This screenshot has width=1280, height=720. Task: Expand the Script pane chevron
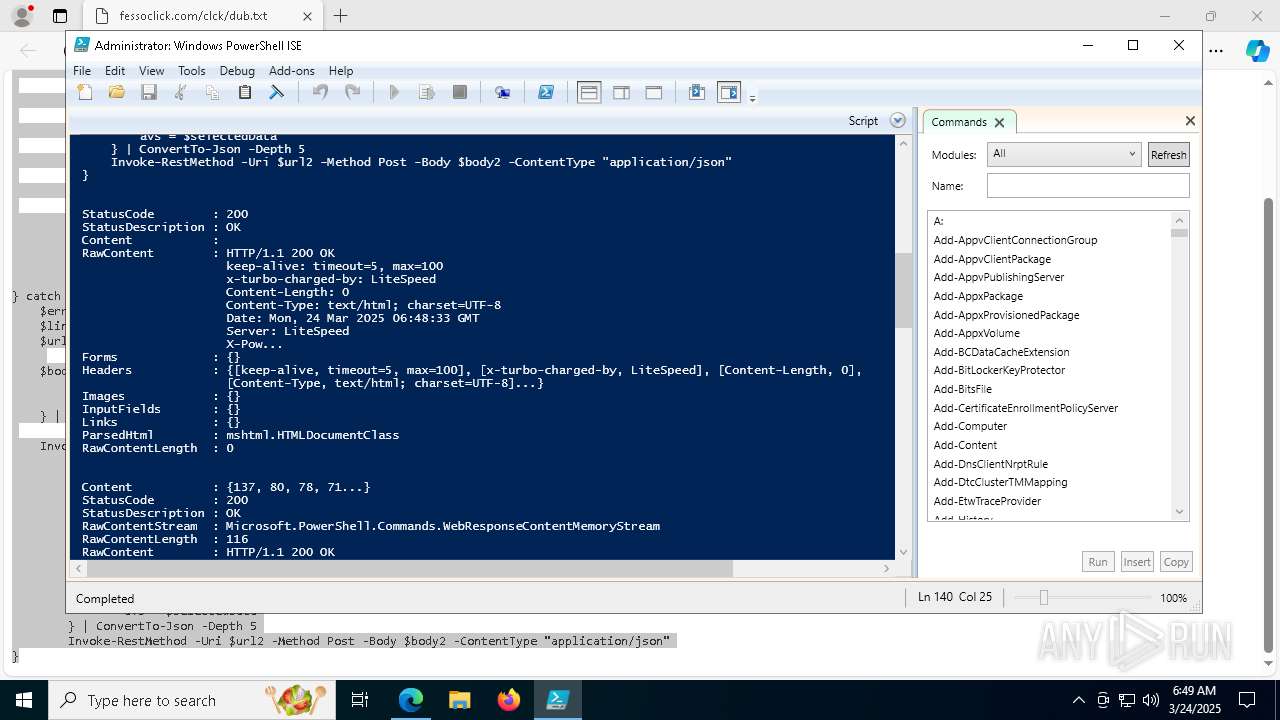(x=898, y=120)
